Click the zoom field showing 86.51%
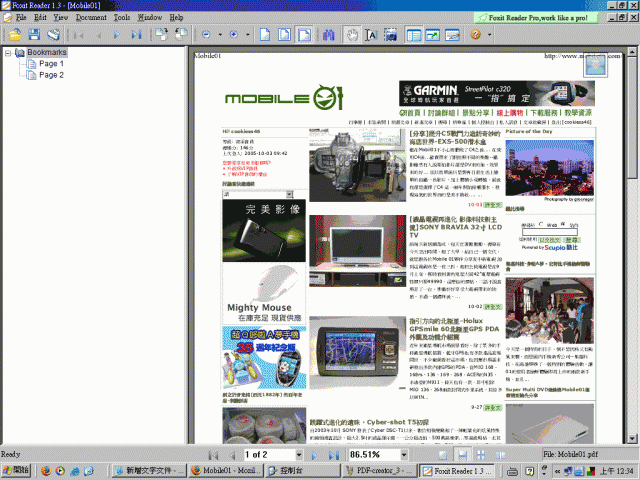 point(374,455)
